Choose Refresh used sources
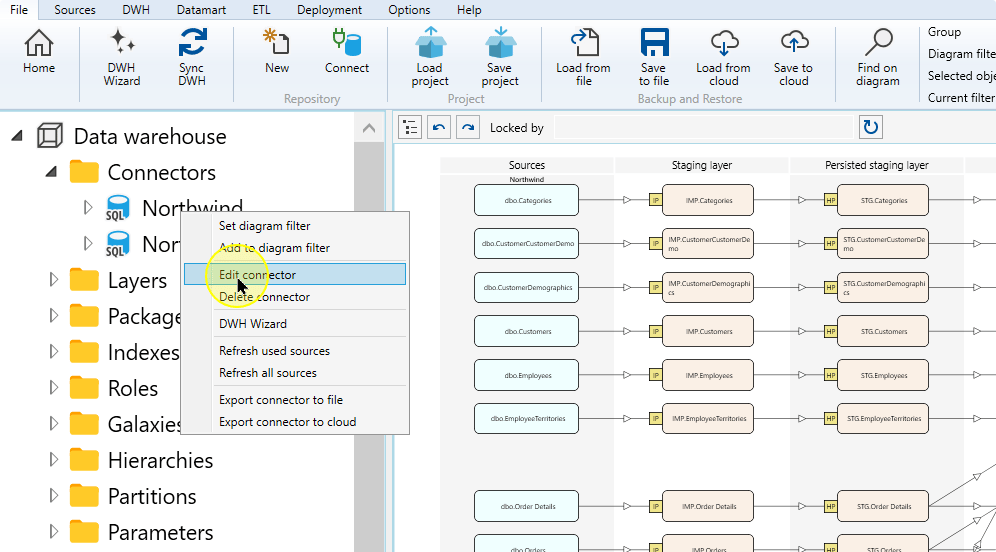Screen dimensions: 996x552 295,351
